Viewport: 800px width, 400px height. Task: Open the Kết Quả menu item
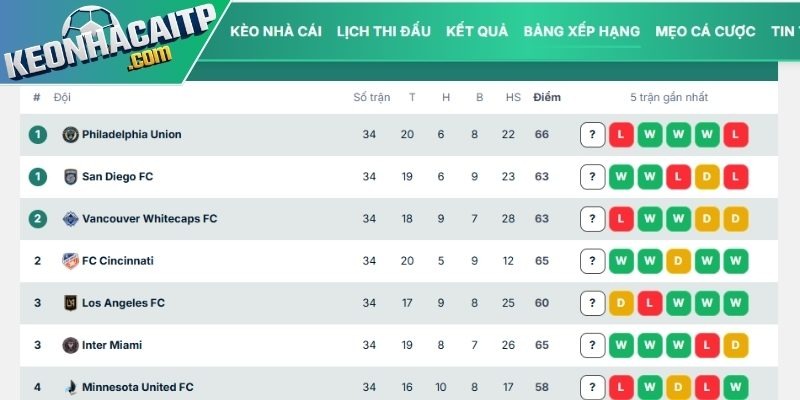pos(477,31)
